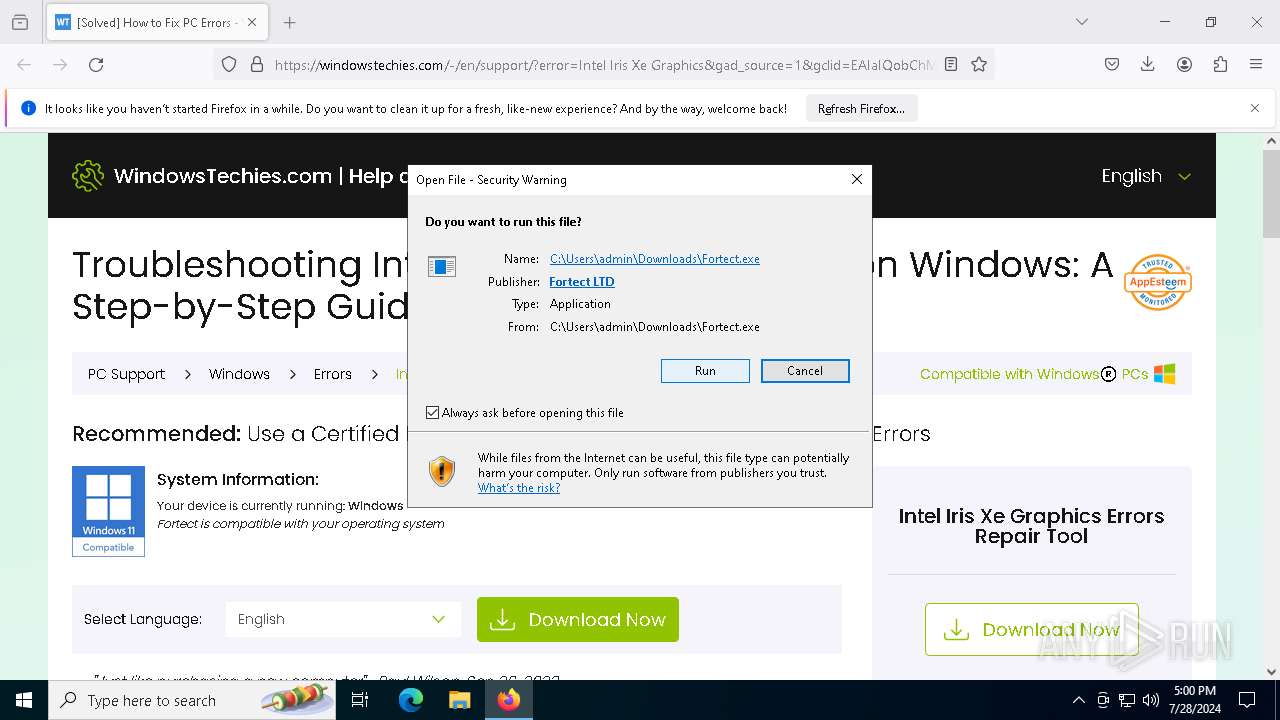Click the green Download Now button
The width and height of the screenshot is (1280, 720).
click(578, 620)
